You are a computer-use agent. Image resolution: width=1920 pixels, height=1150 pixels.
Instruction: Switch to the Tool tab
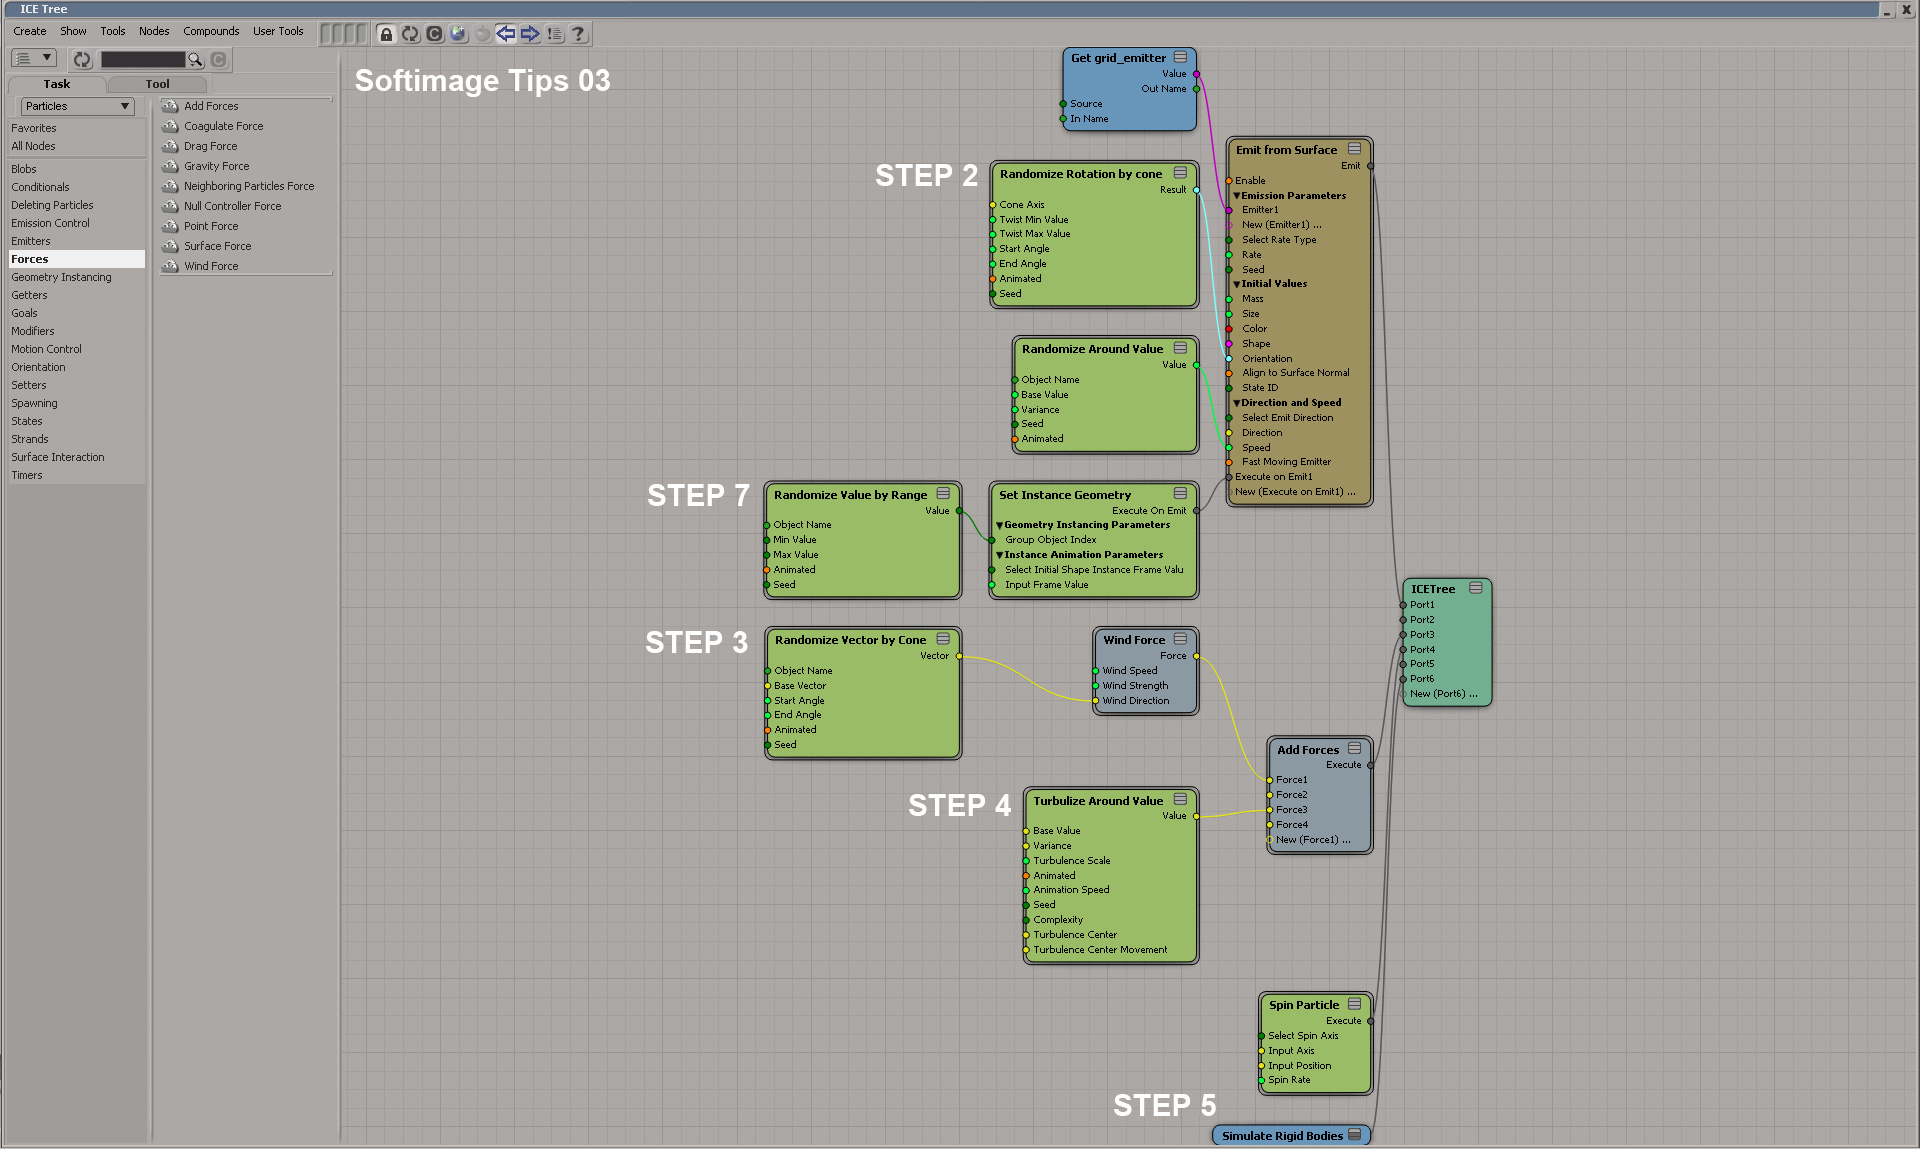pos(157,84)
